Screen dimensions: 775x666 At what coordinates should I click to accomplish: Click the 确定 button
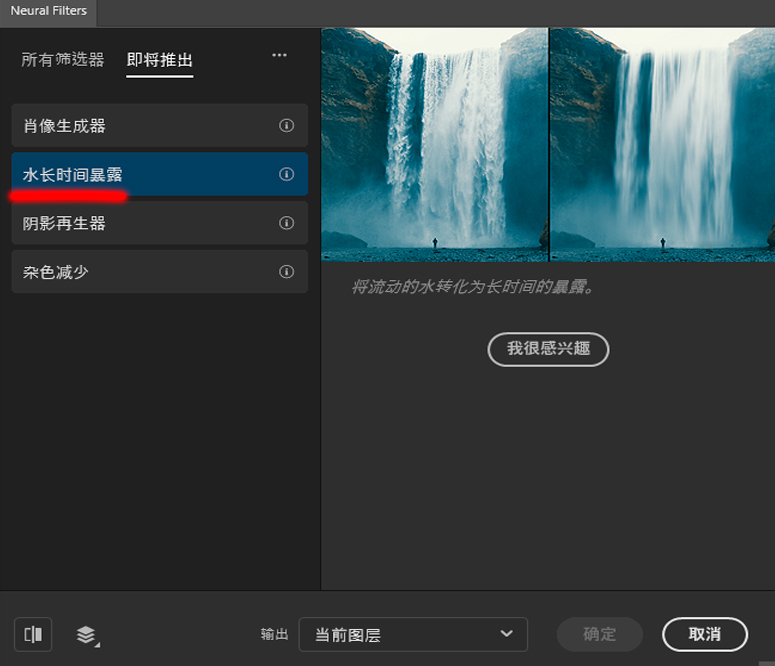[599, 634]
